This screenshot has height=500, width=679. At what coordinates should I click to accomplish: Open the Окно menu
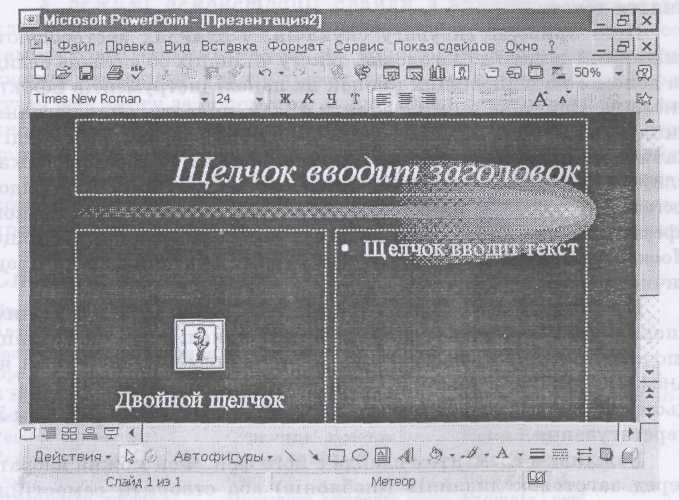[521, 46]
